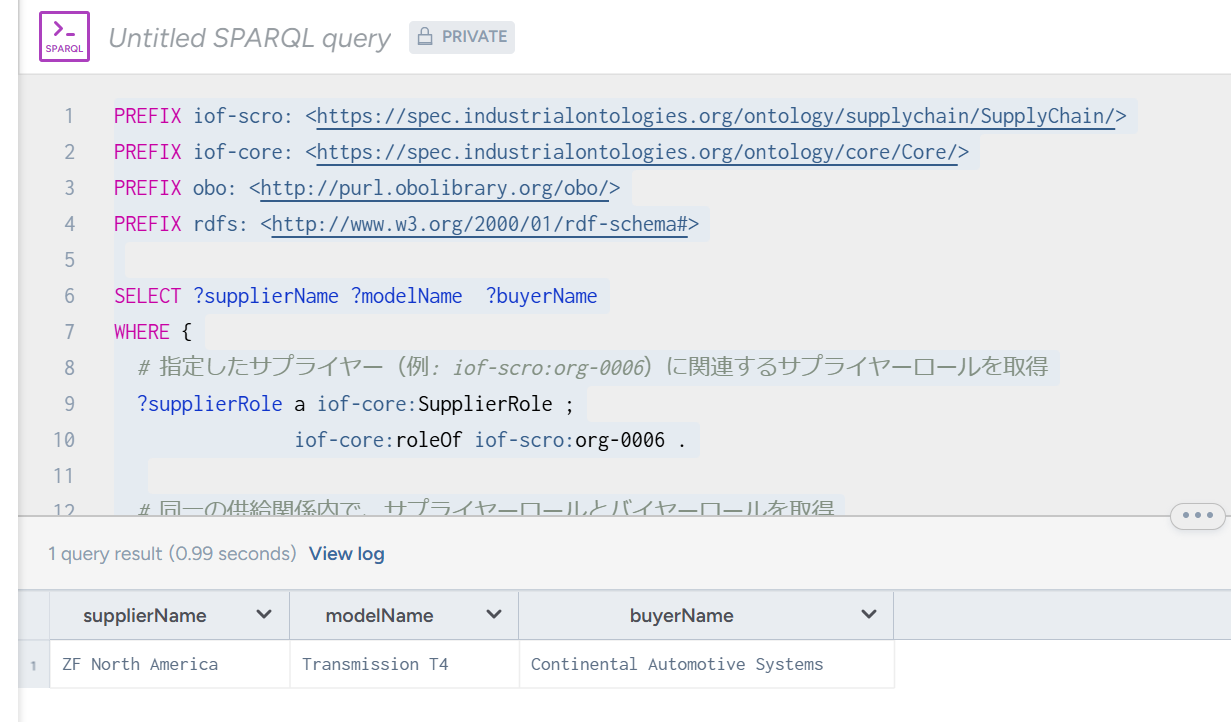Select the ZF North America cell
Image resolution: width=1231 pixels, height=722 pixels.
(170, 664)
